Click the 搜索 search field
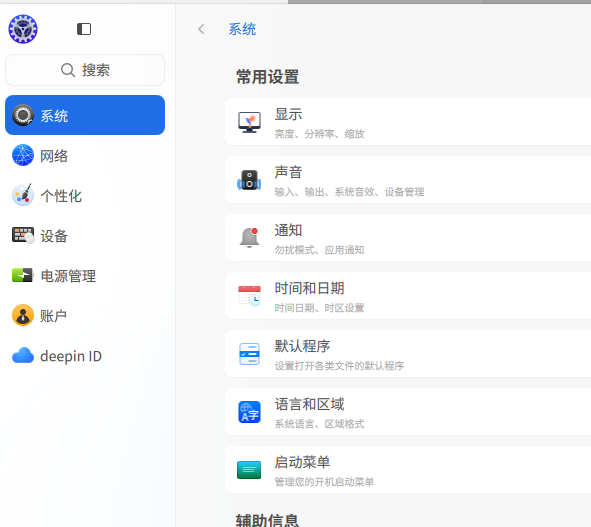Image resolution: width=591 pixels, height=527 pixels. (85, 70)
